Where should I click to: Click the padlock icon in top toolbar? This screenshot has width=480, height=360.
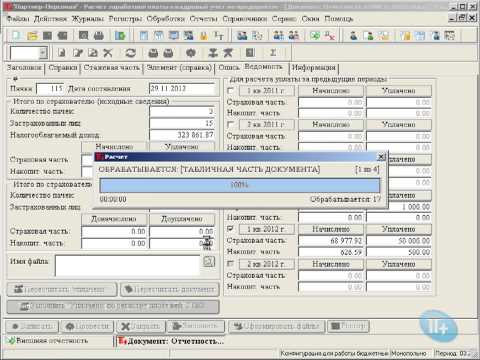[204, 35]
